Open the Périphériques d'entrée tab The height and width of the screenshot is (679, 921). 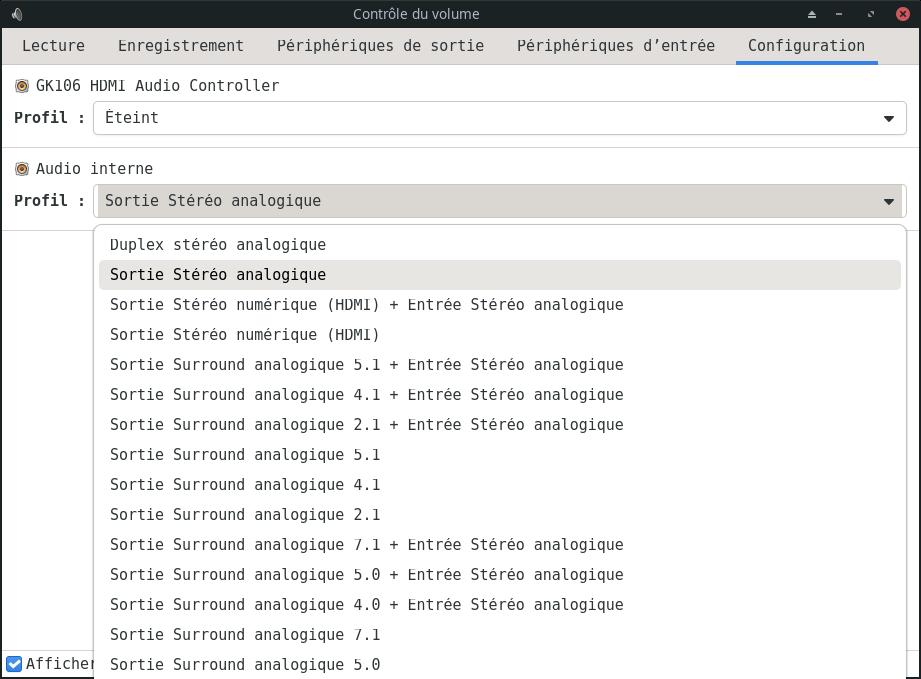pyautogui.click(x=616, y=46)
